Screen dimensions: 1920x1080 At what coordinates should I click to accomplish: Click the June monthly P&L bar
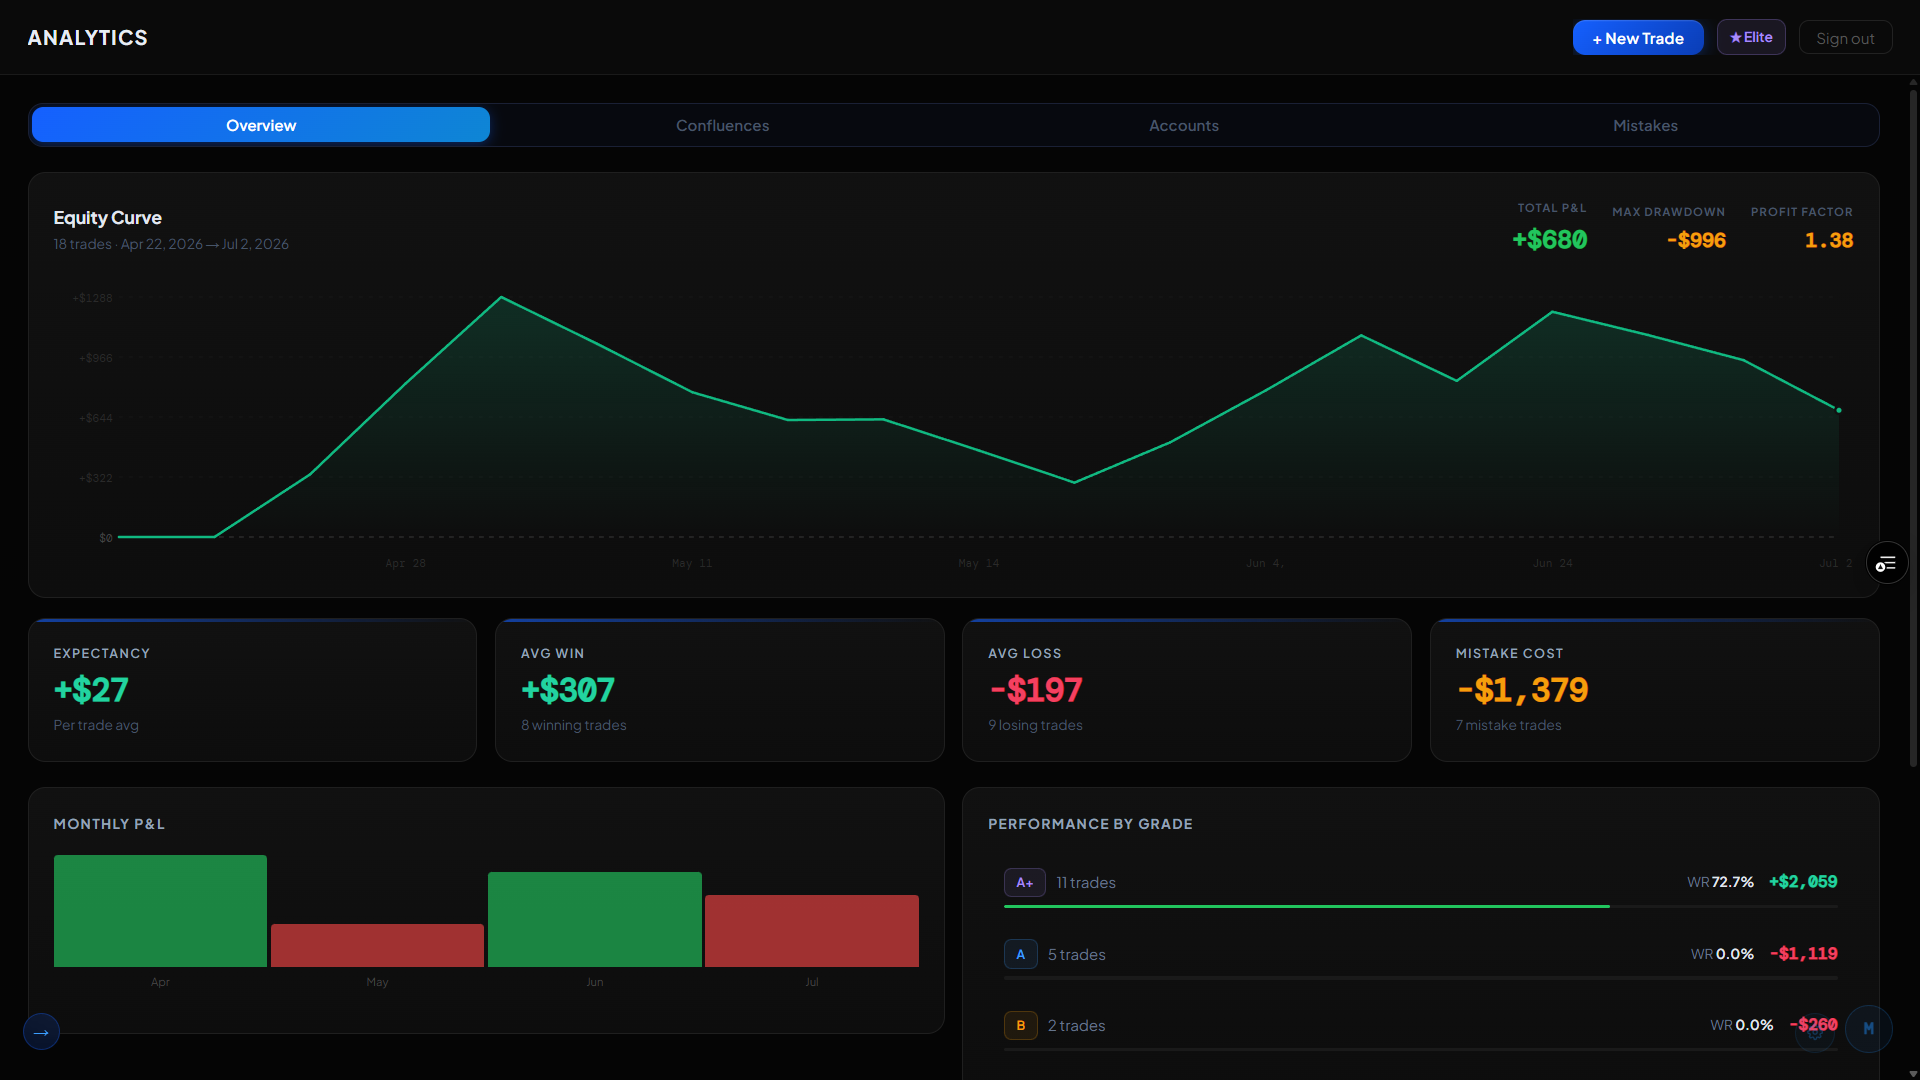point(595,919)
